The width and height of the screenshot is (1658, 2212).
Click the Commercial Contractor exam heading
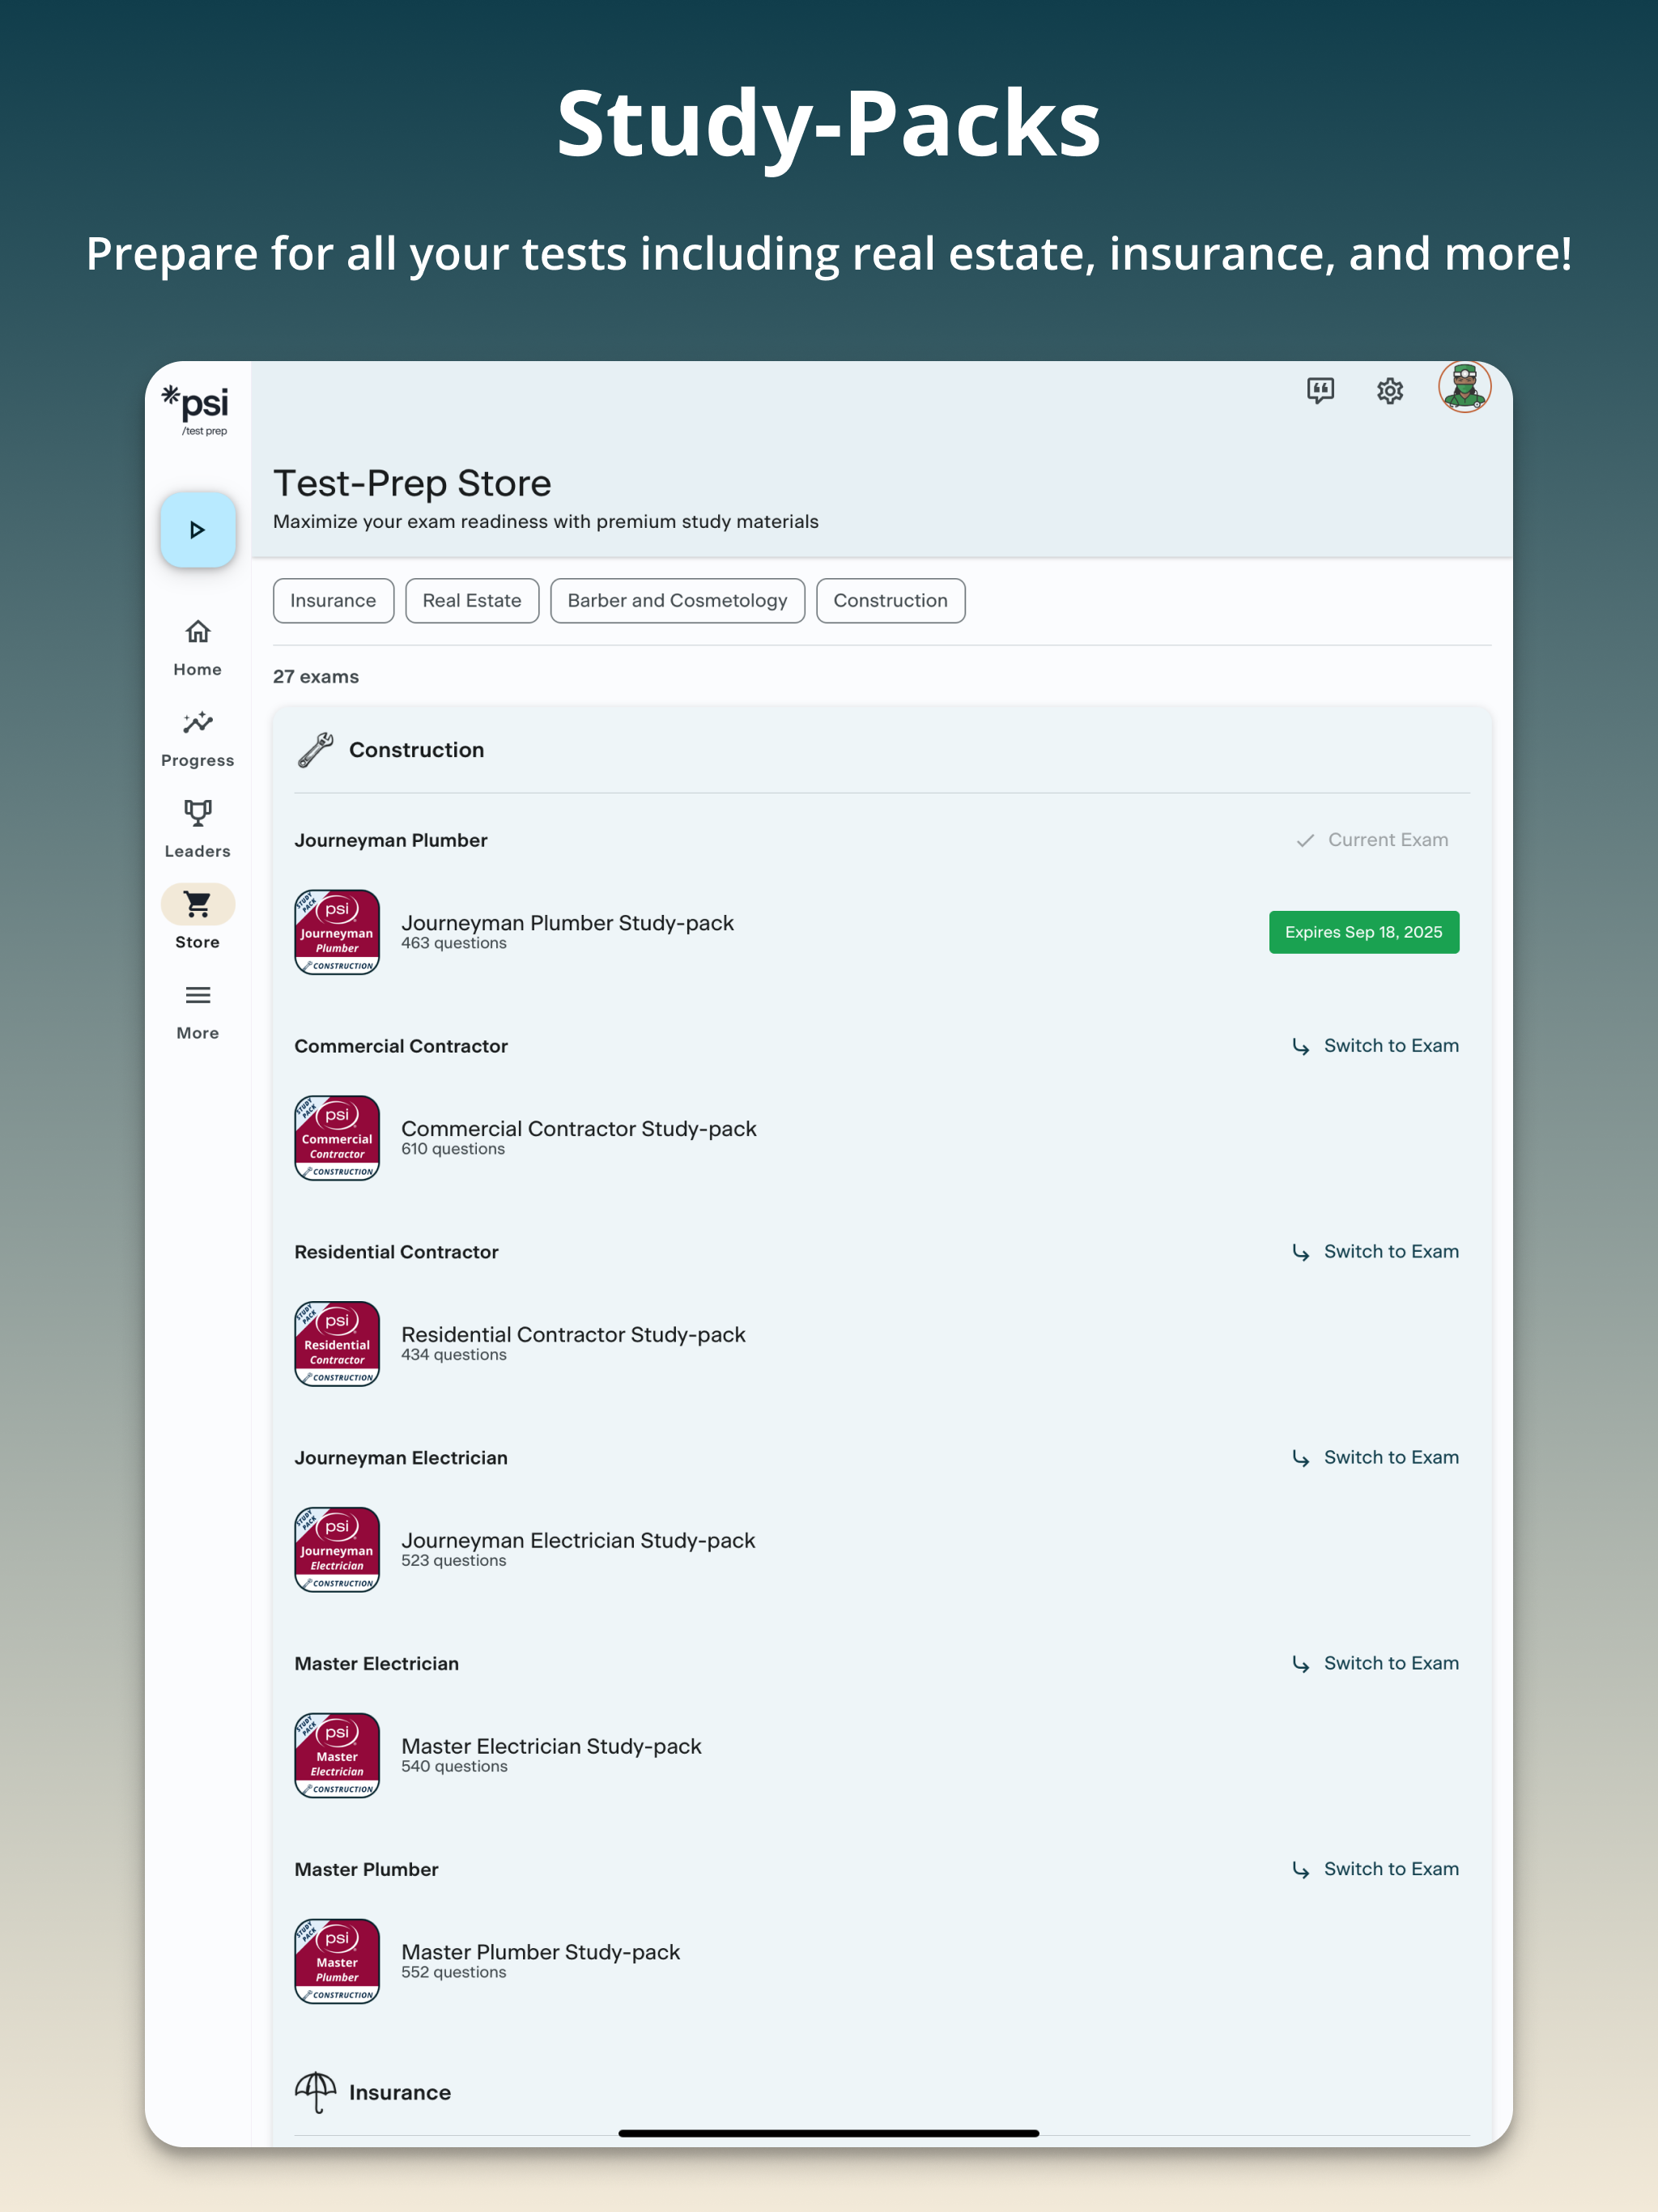click(x=401, y=1047)
